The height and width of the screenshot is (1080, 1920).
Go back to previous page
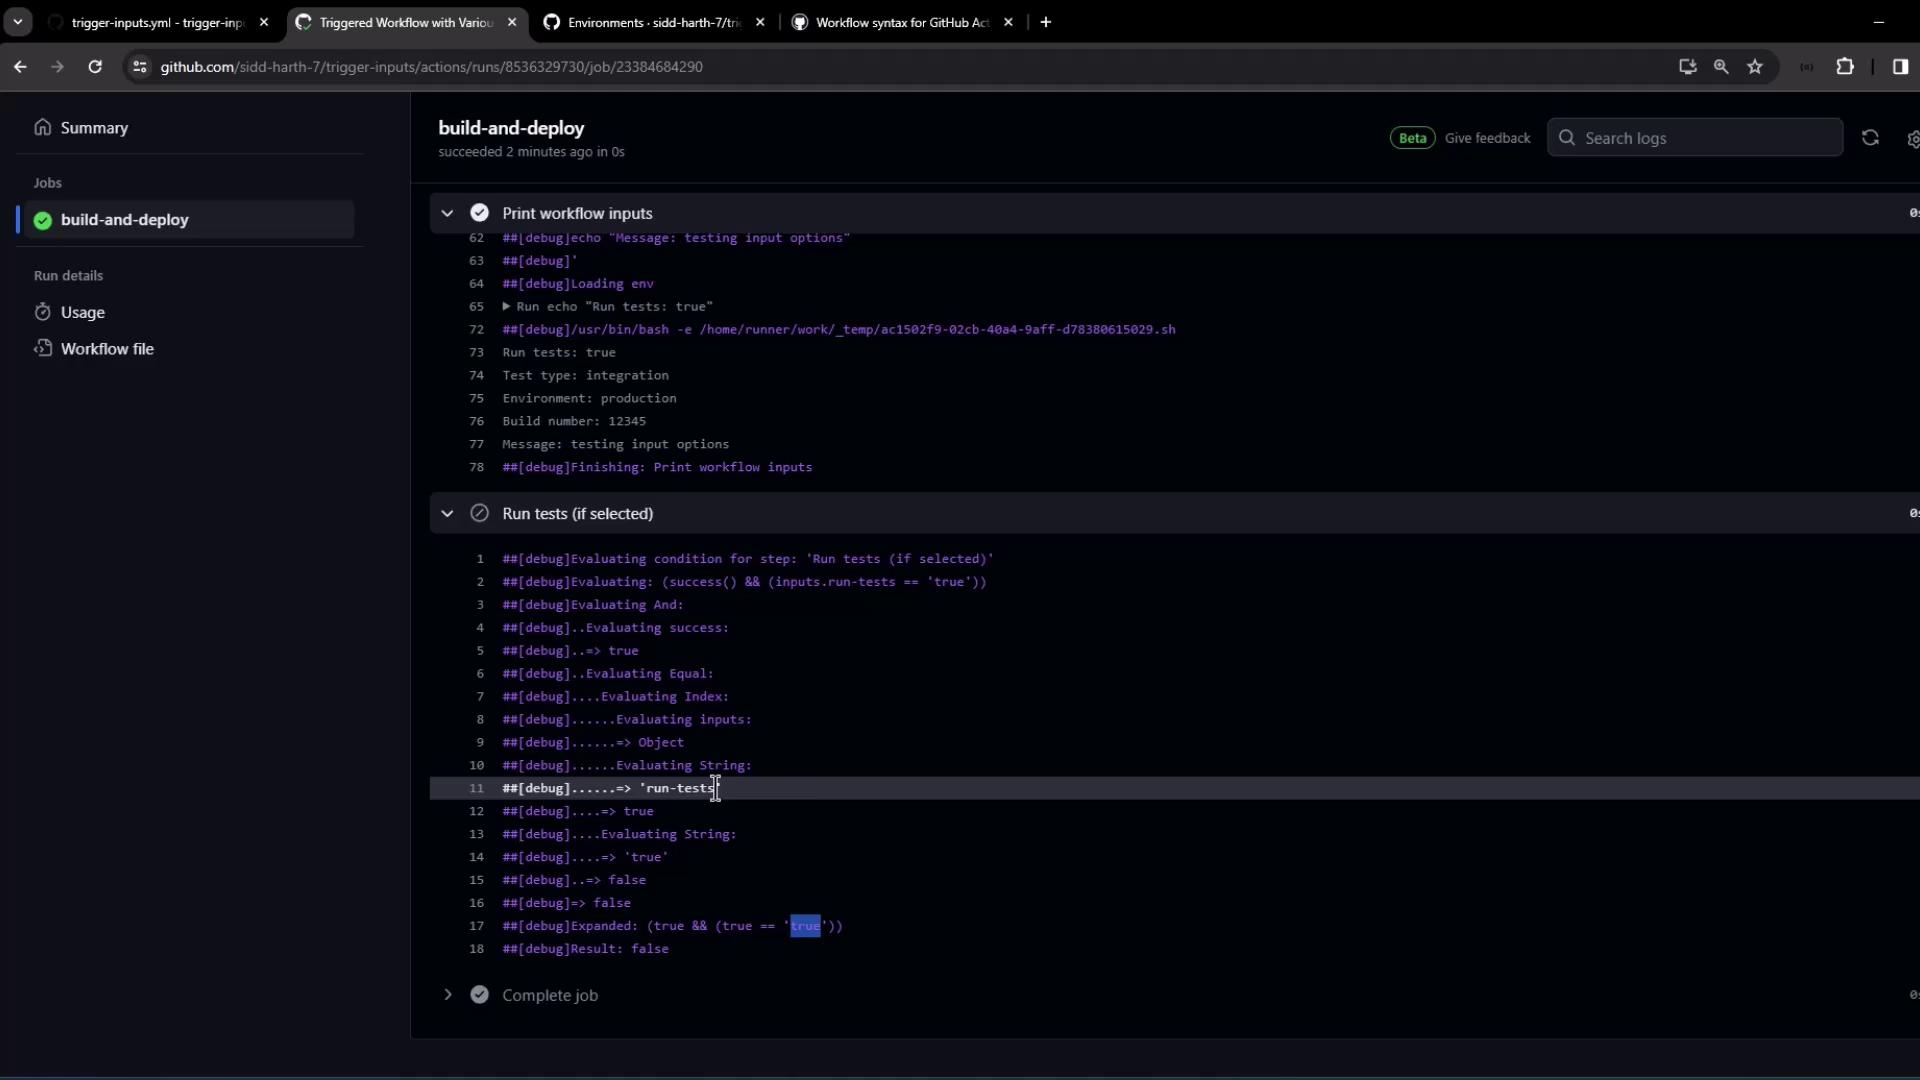tap(20, 67)
